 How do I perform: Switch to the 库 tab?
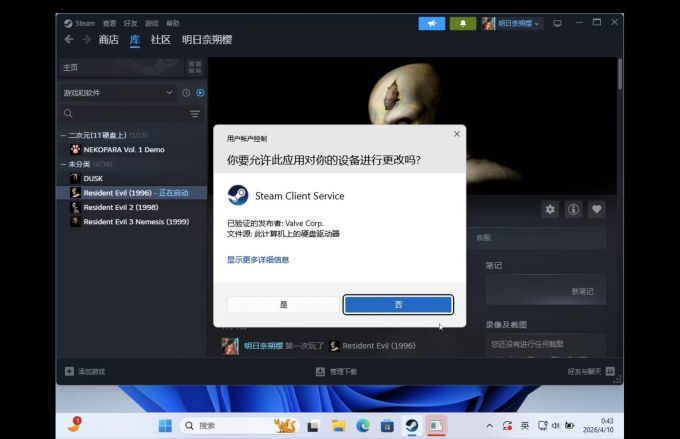point(135,40)
